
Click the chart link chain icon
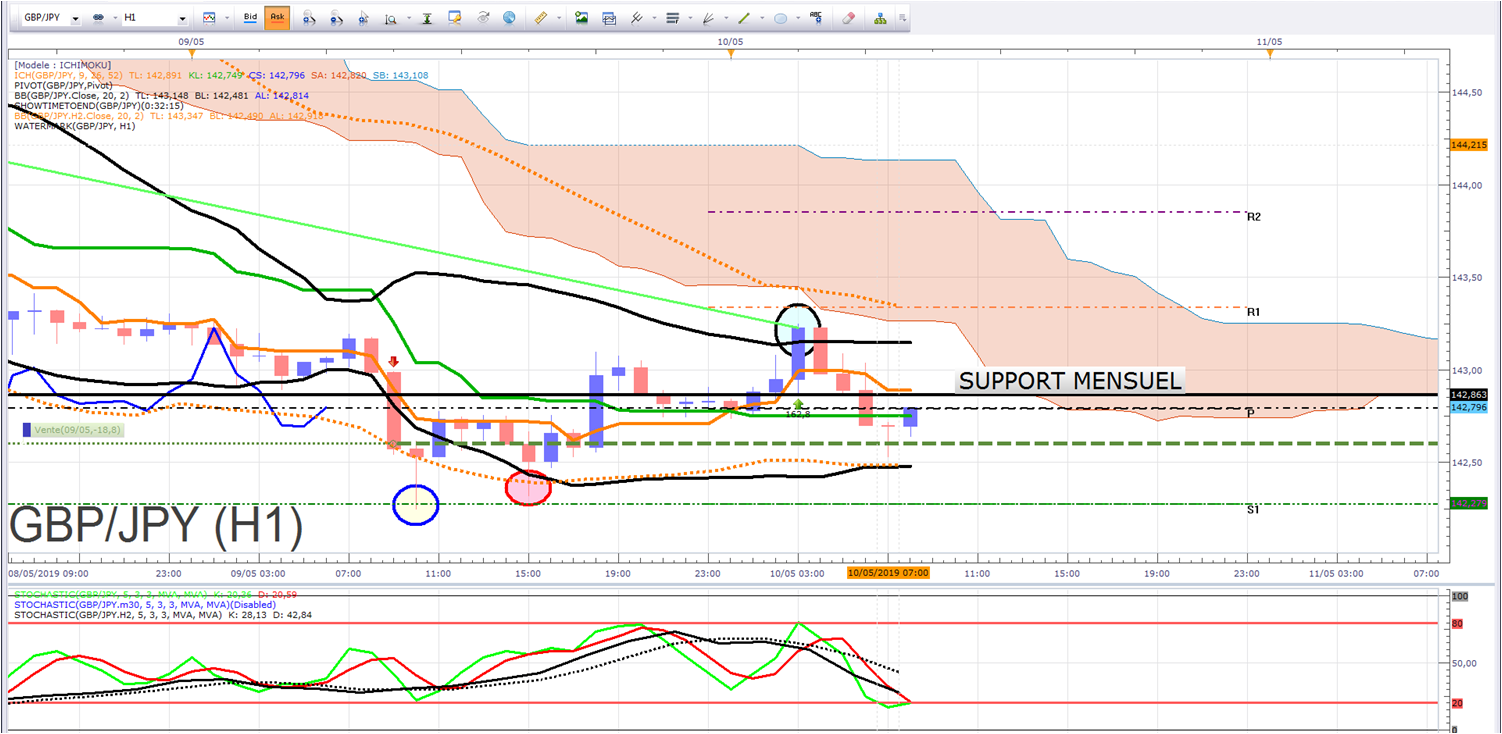tap(98, 18)
